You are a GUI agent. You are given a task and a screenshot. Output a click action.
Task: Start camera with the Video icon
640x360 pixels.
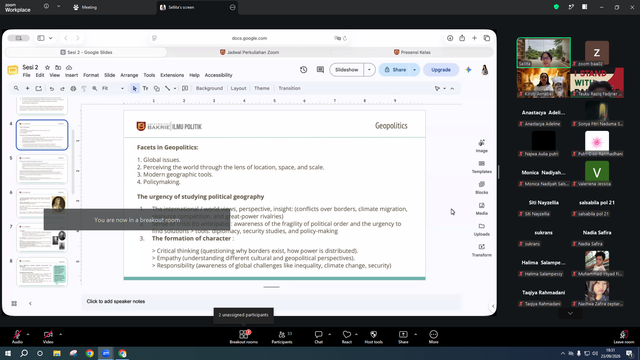pos(48,334)
